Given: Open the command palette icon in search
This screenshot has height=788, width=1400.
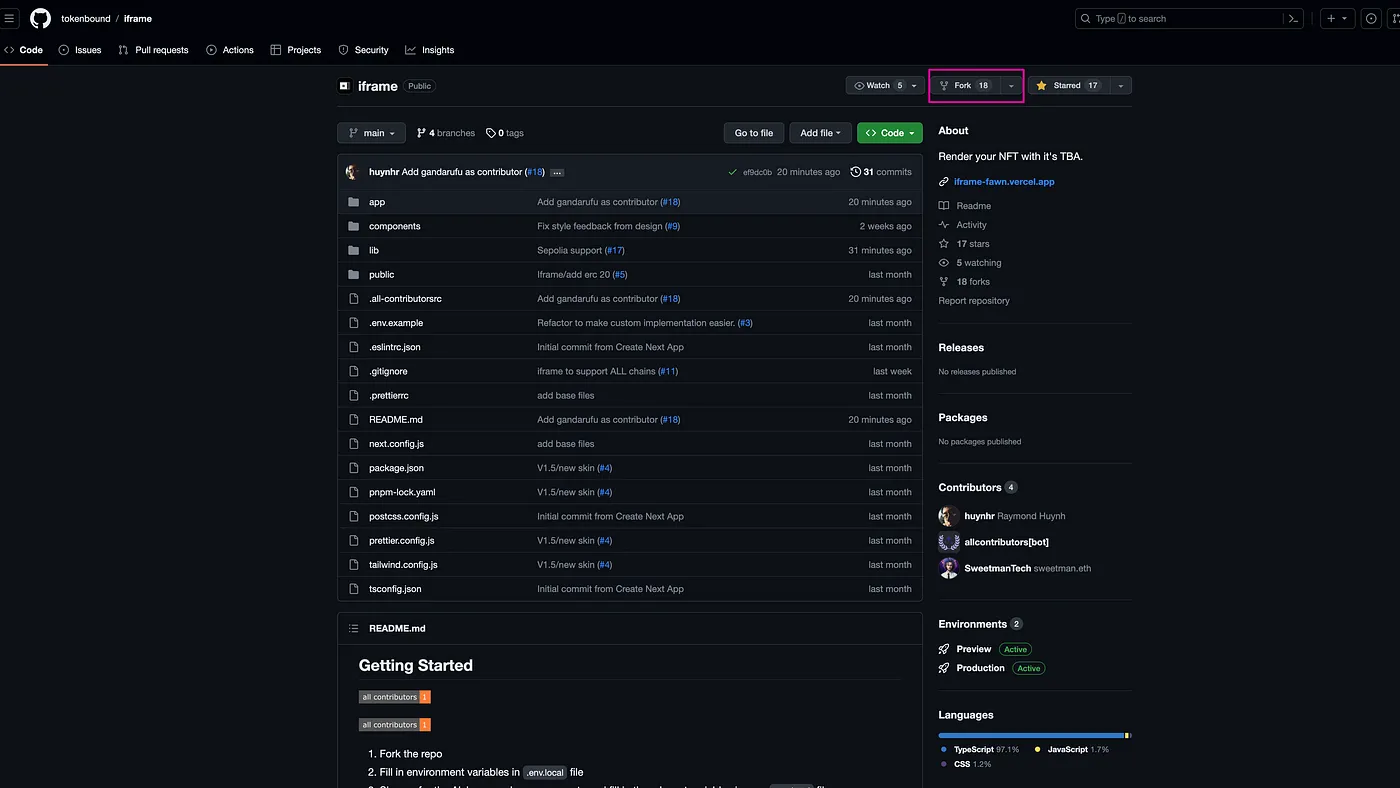Looking at the screenshot, I should 1293,18.
